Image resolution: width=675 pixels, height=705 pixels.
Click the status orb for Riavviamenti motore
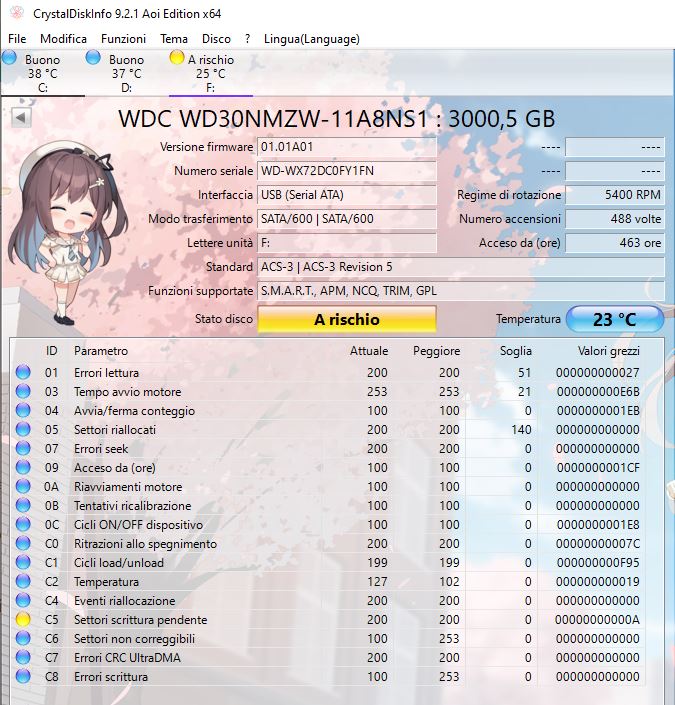(x=23, y=486)
